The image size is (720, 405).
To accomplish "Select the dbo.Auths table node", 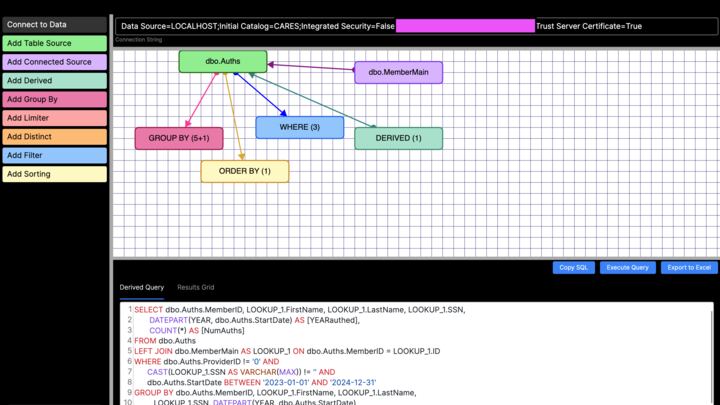I will pyautogui.click(x=223, y=61).
